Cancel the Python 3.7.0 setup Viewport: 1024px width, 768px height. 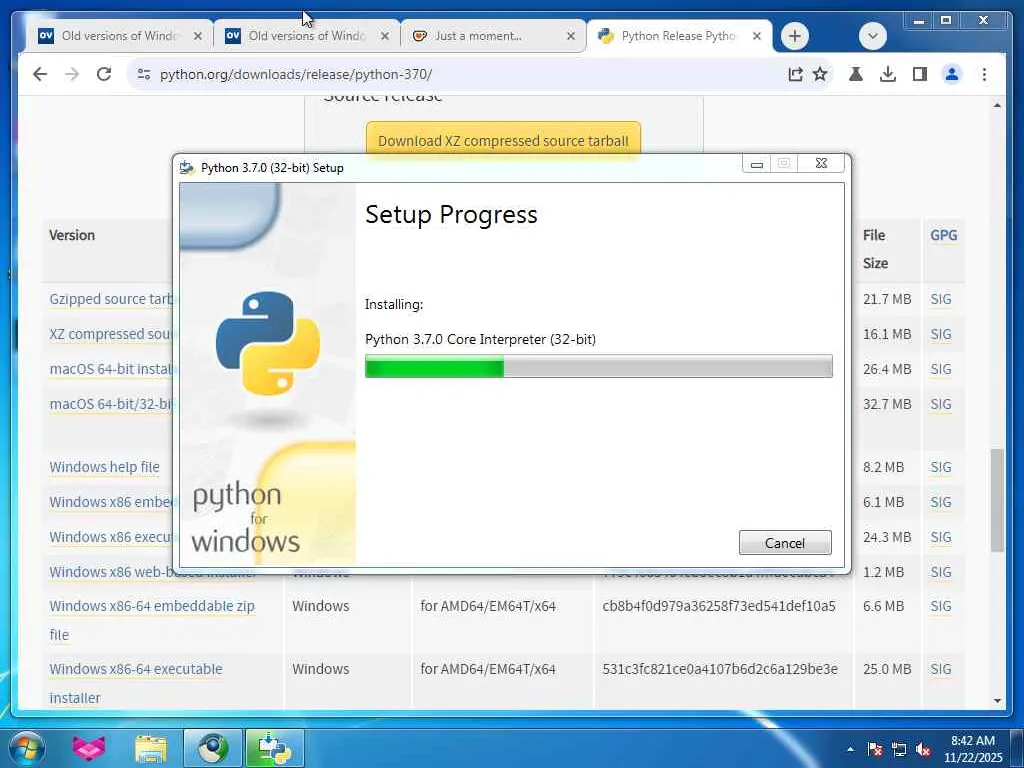[x=785, y=543]
